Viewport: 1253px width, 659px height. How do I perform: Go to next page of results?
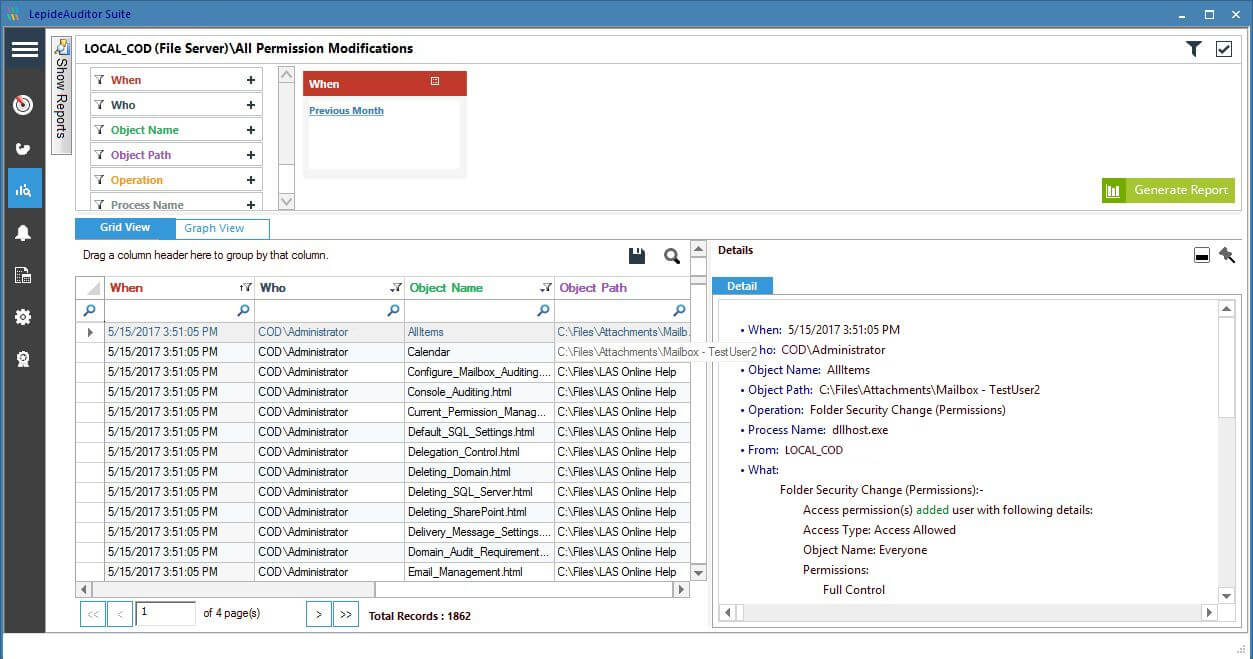tap(318, 615)
